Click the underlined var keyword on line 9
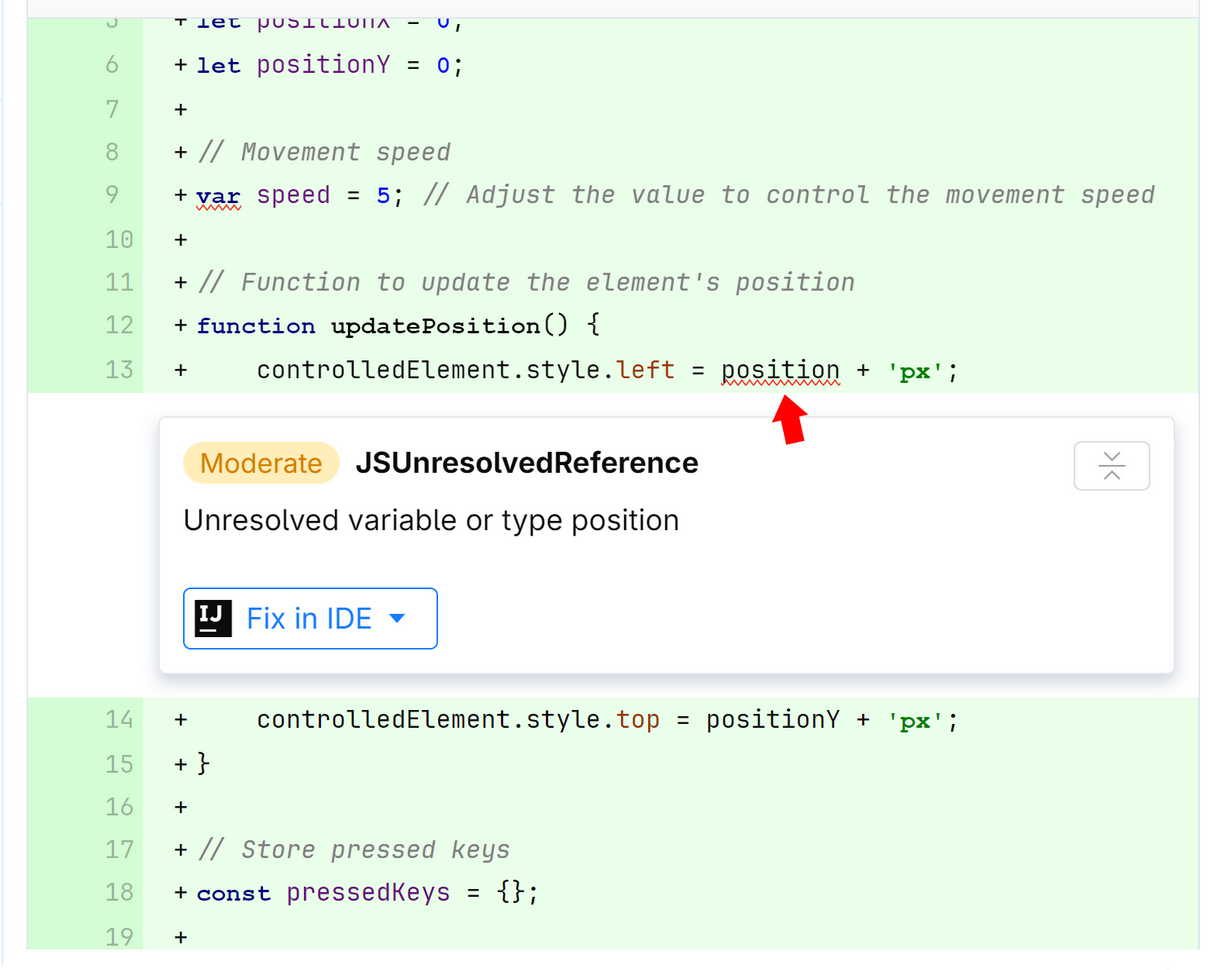The width and height of the screenshot is (1212, 970). pos(219,195)
